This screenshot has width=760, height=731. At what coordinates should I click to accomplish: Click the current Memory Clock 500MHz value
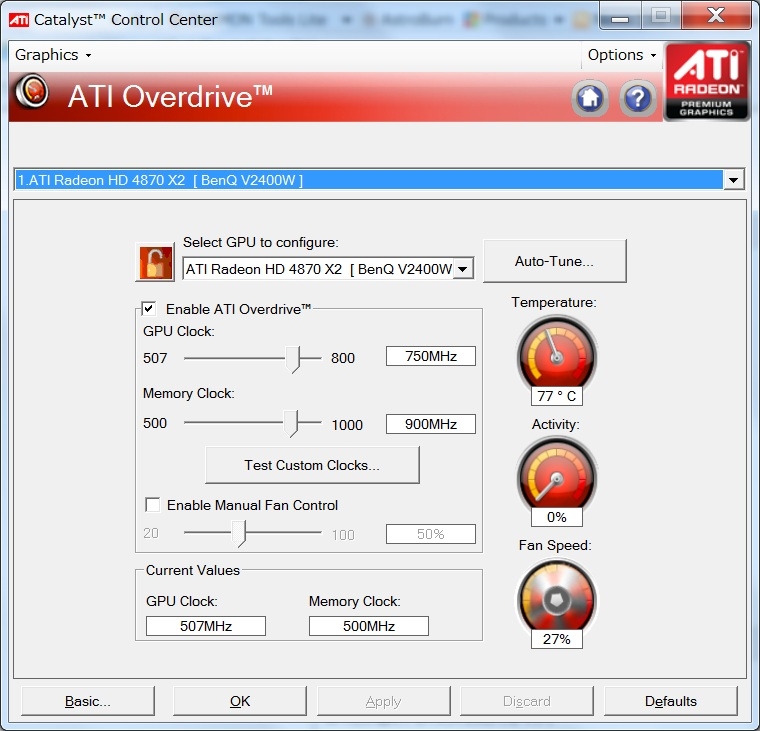point(369,626)
